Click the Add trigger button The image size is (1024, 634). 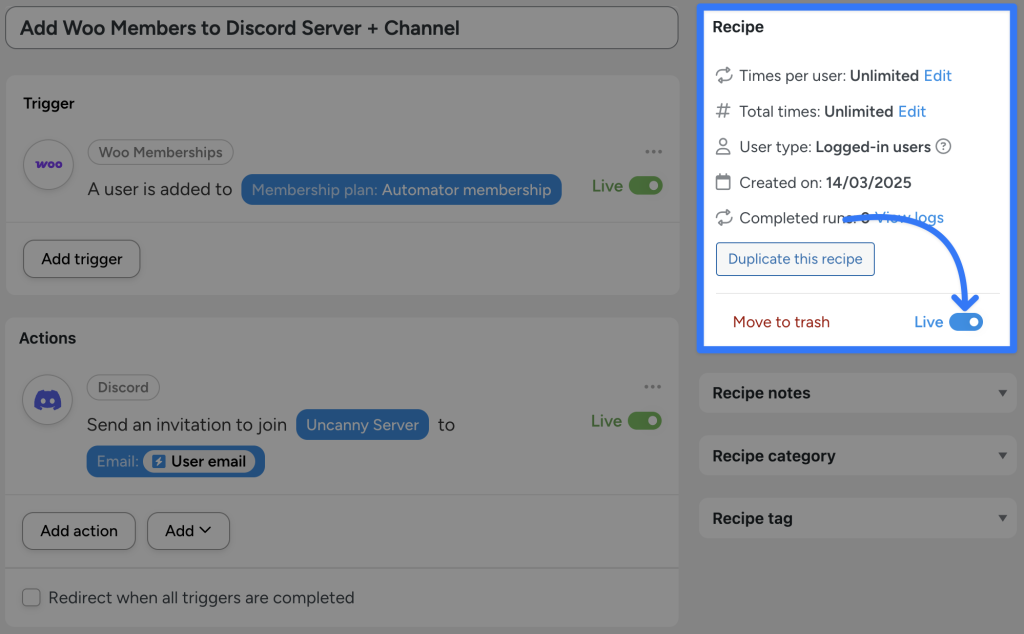coord(81,258)
